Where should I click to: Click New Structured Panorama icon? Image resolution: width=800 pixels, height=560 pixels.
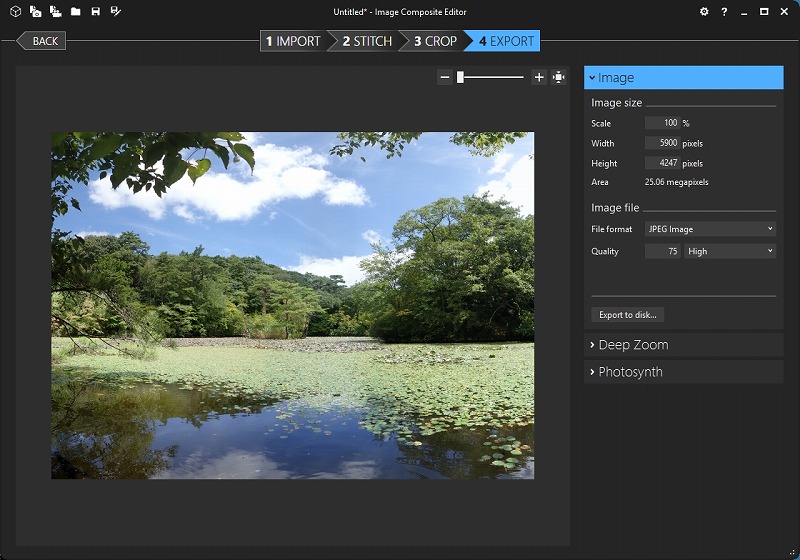click(x=56, y=11)
